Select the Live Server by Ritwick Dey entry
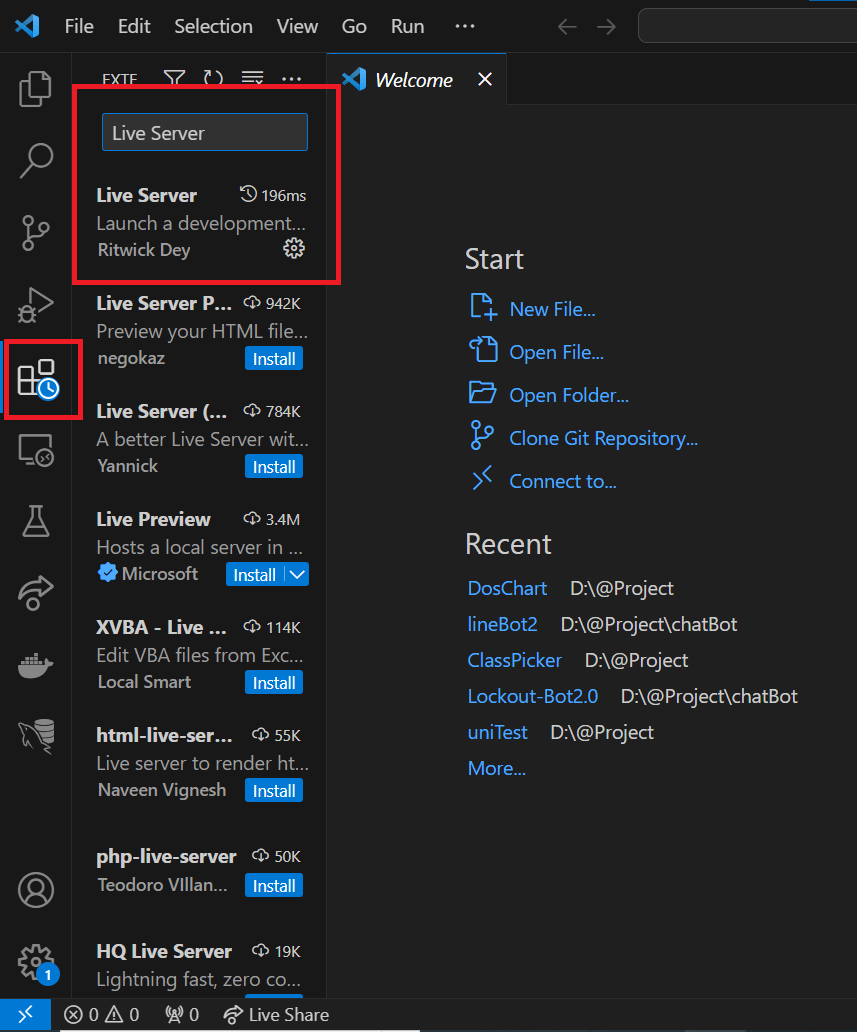 click(x=201, y=222)
